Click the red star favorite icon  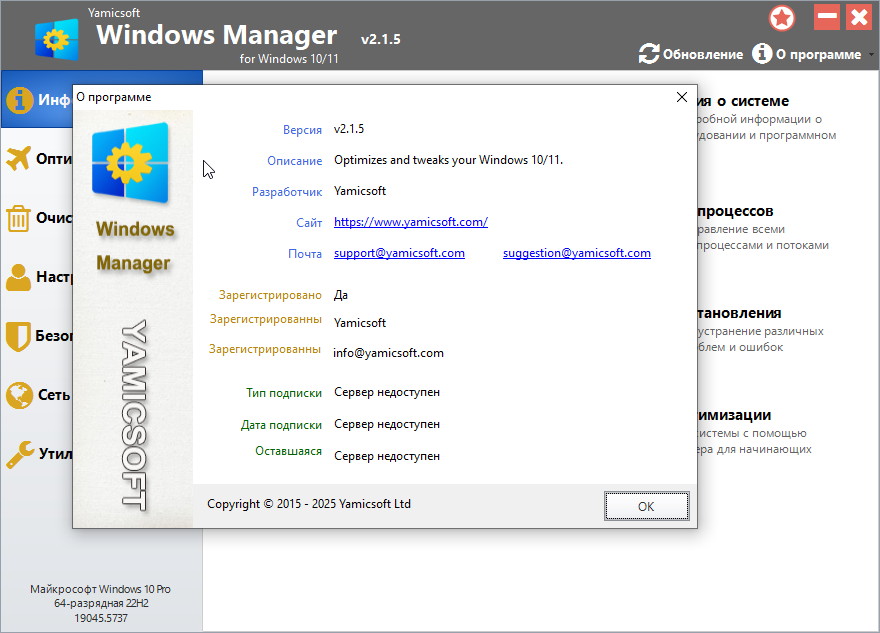point(782,18)
